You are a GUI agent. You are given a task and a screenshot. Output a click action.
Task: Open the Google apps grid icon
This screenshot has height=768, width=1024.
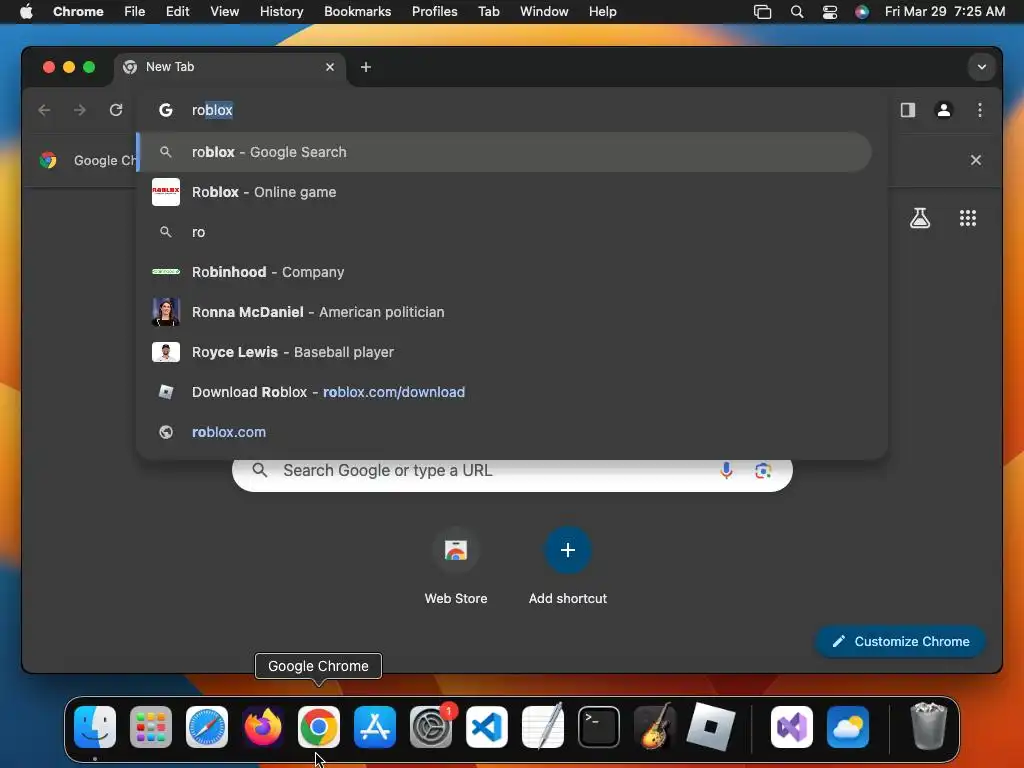click(x=968, y=218)
